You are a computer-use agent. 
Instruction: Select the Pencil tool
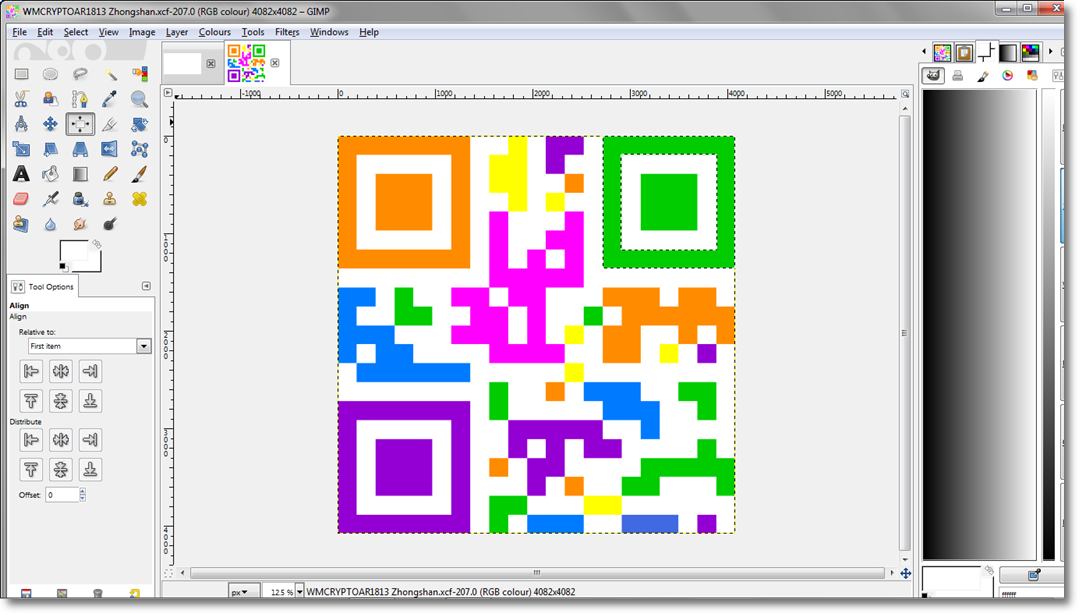(110, 174)
